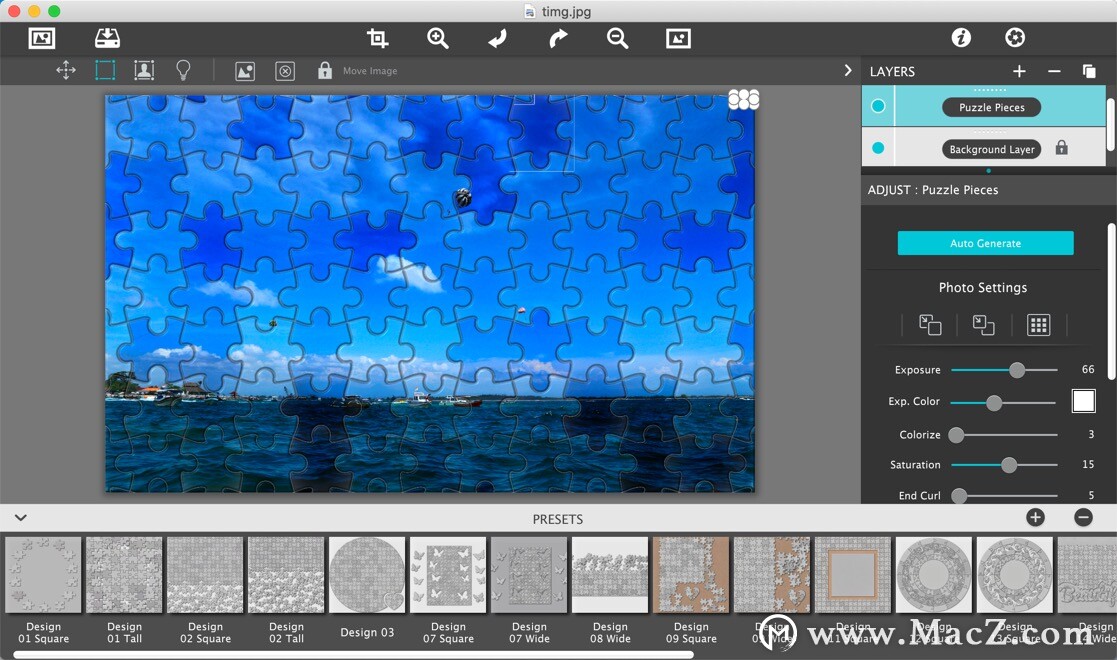Click the undo arrow

click(x=497, y=38)
